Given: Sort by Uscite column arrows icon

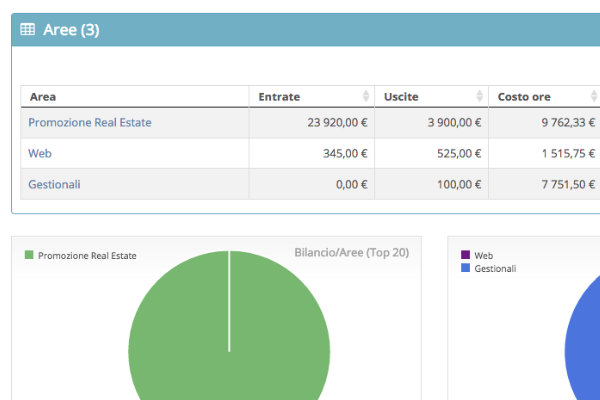Looking at the screenshot, I should click(481, 97).
